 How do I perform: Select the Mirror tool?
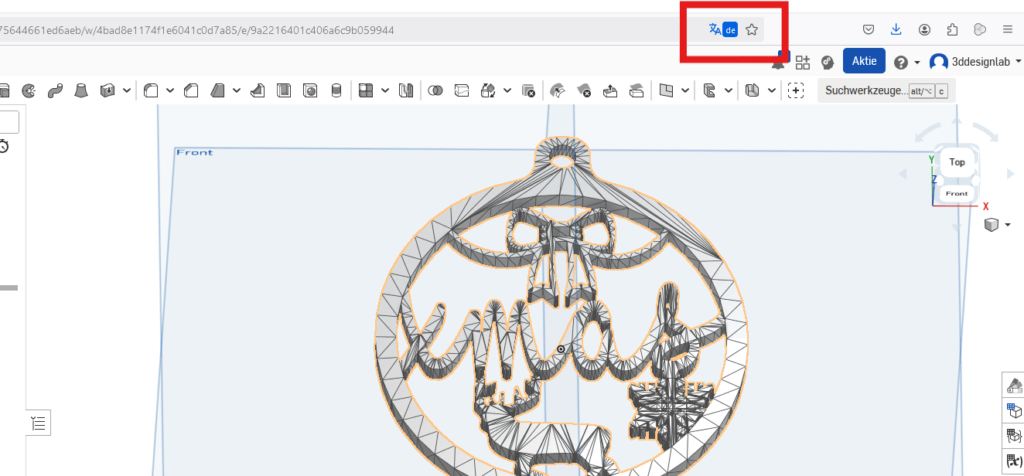coord(406,91)
